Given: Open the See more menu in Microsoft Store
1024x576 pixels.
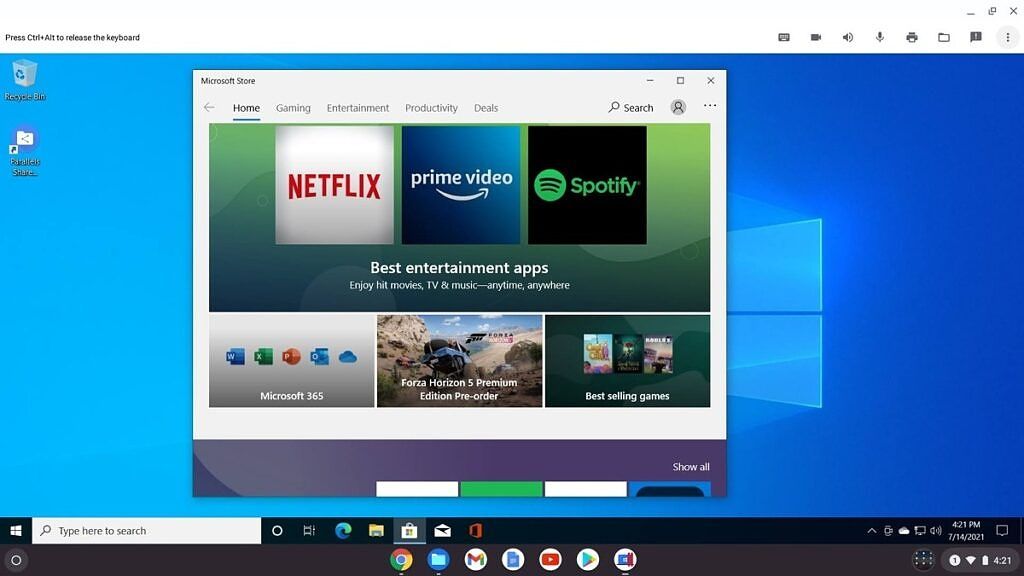Looking at the screenshot, I should click(710, 107).
